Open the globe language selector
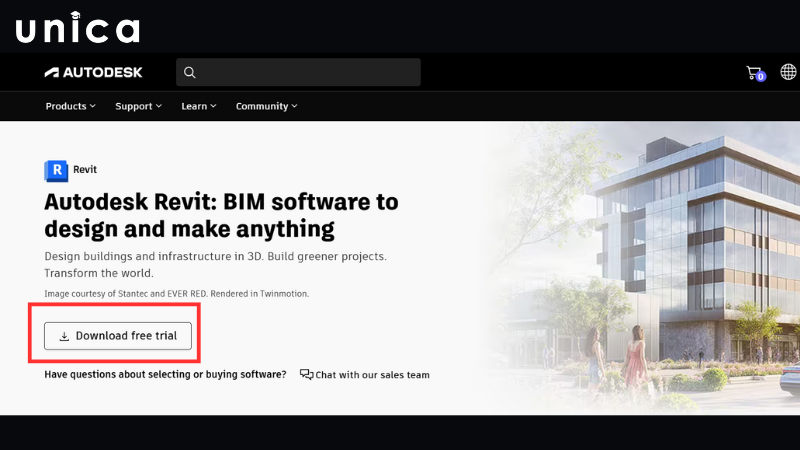Screen dimensions: 800x450 pos(788,72)
